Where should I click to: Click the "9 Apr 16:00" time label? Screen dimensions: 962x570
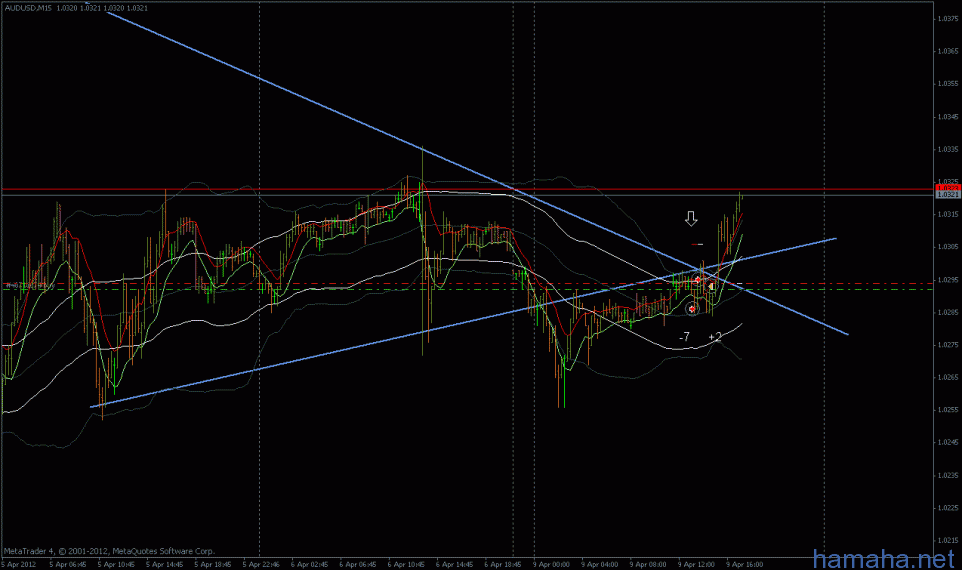pos(745,564)
